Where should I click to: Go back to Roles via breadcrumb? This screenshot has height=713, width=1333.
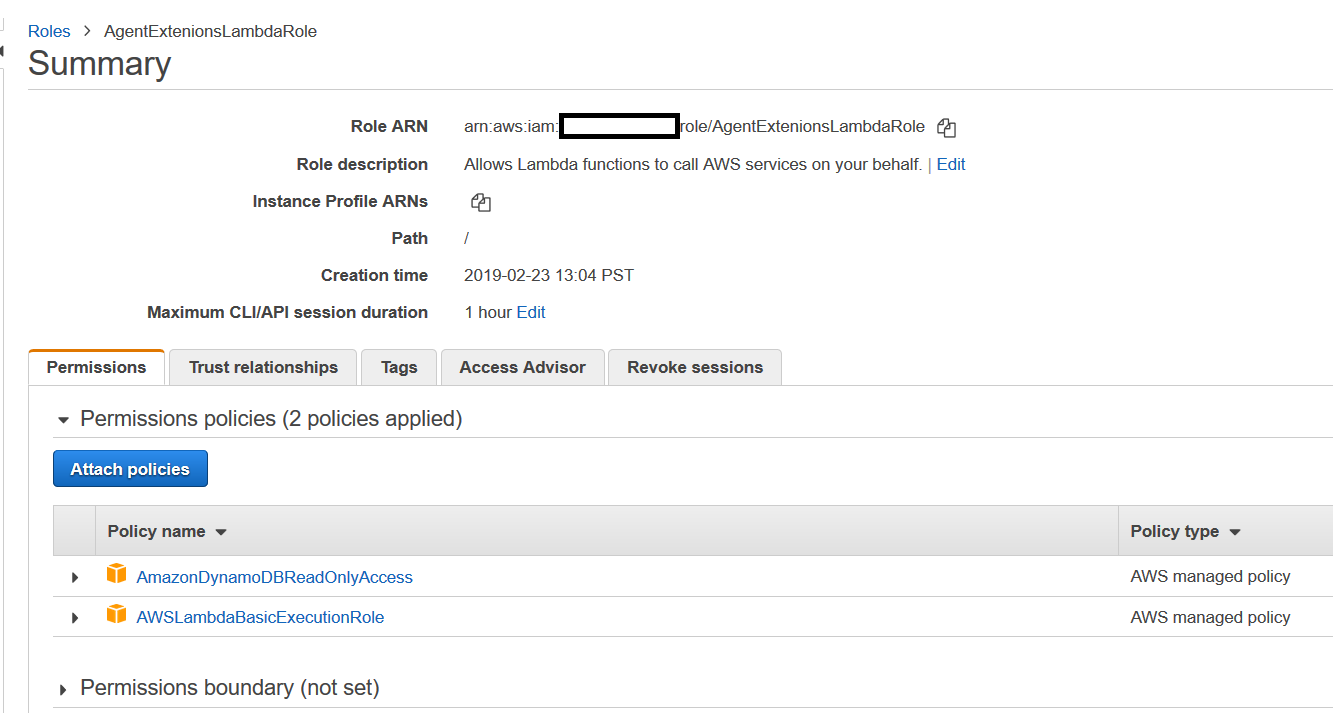point(49,31)
